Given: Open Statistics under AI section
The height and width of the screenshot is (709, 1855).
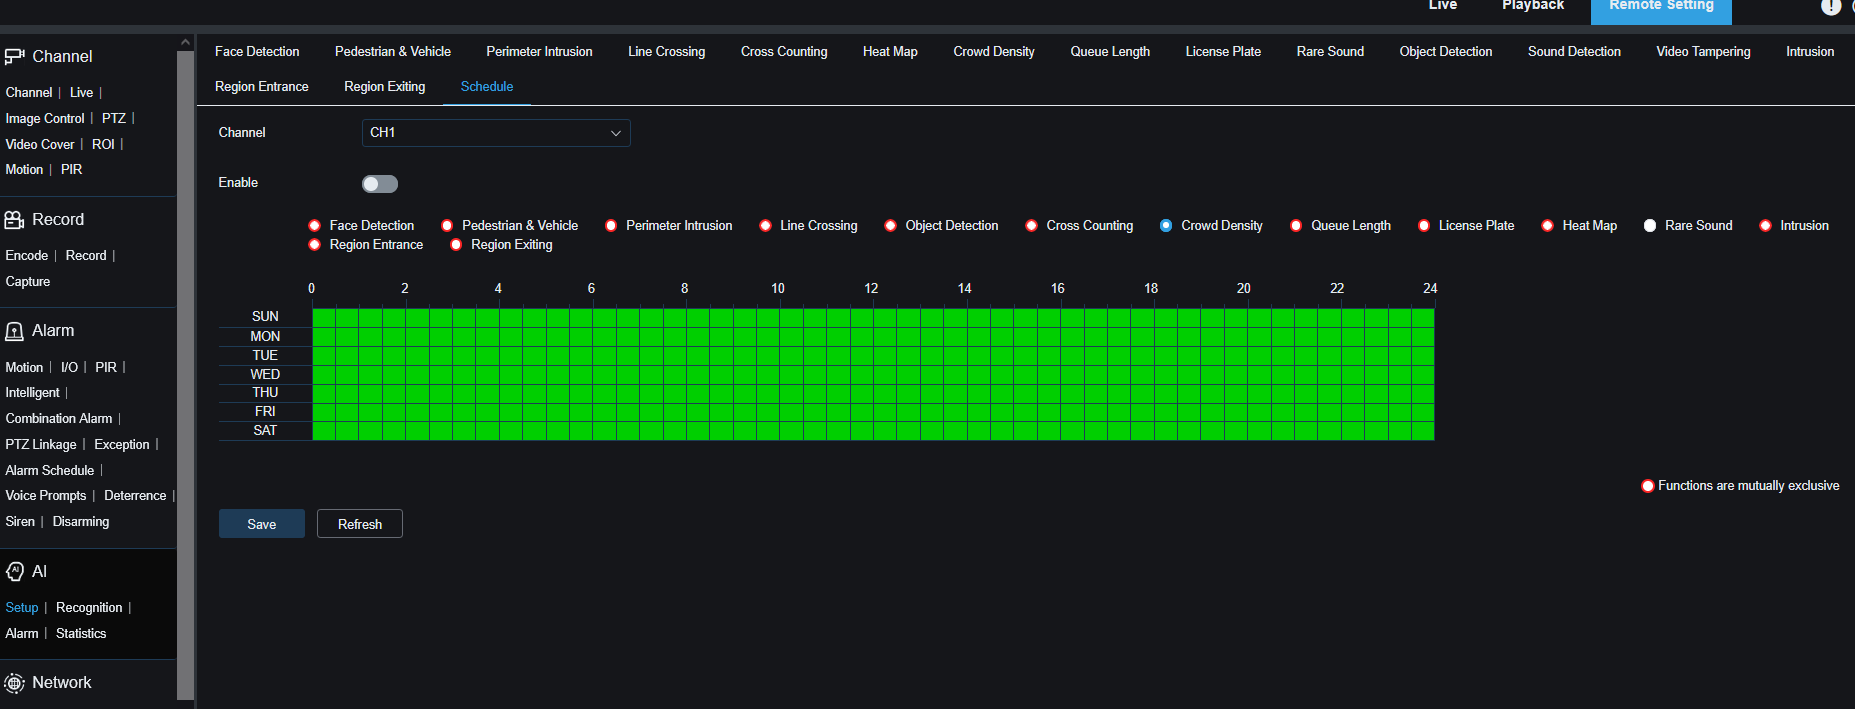Looking at the screenshot, I should [x=81, y=634].
